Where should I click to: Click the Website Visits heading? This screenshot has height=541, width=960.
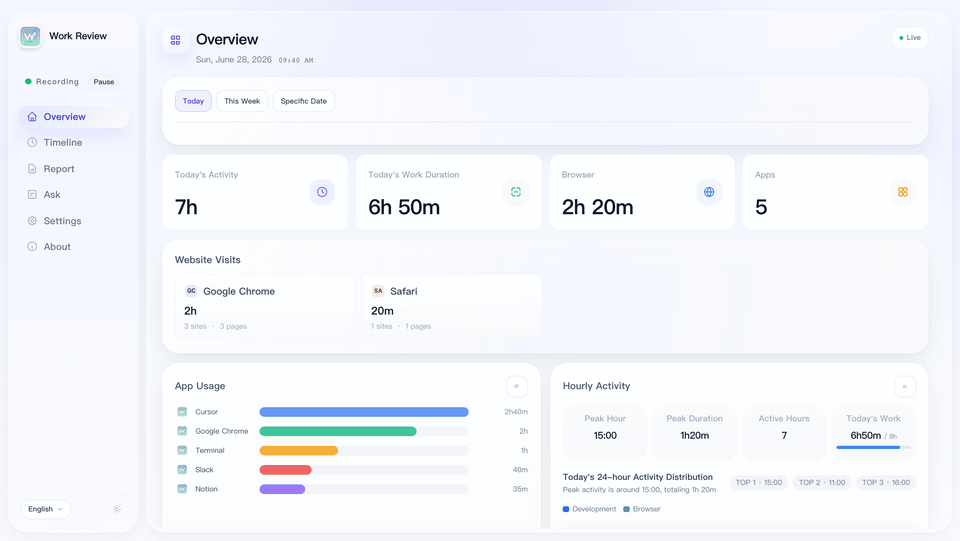(x=208, y=259)
